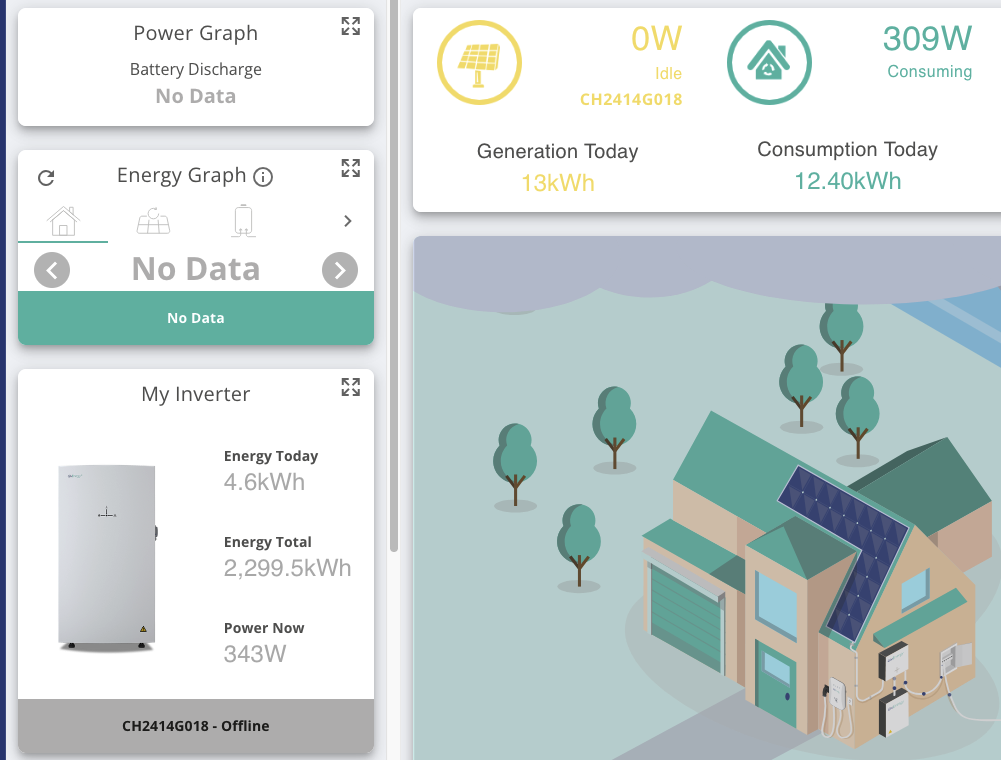The width and height of the screenshot is (1001, 760).
Task: Expand the Energy Graph card to fullscreen
Action: point(350,168)
